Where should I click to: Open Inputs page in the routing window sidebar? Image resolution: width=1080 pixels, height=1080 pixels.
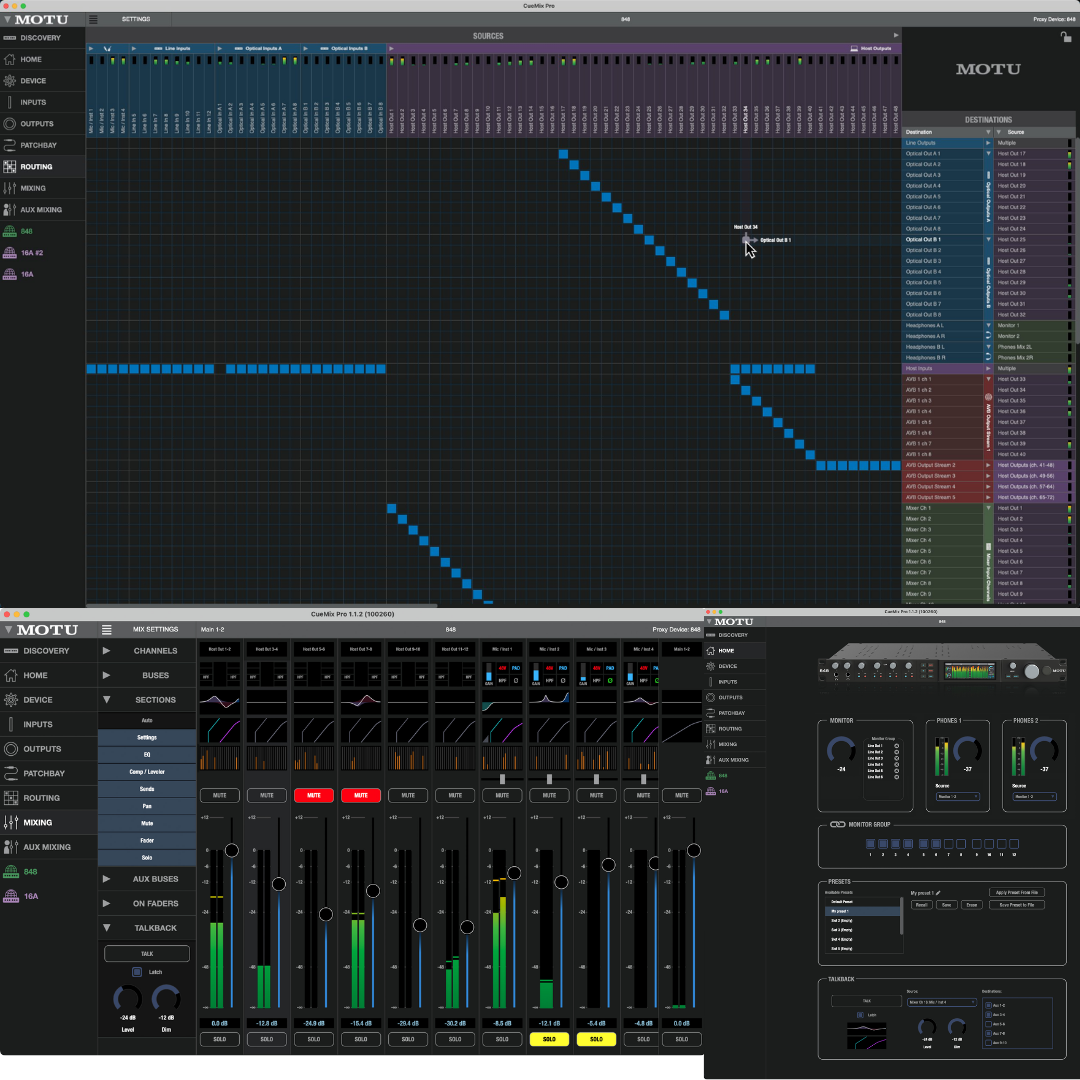[x=43, y=102]
